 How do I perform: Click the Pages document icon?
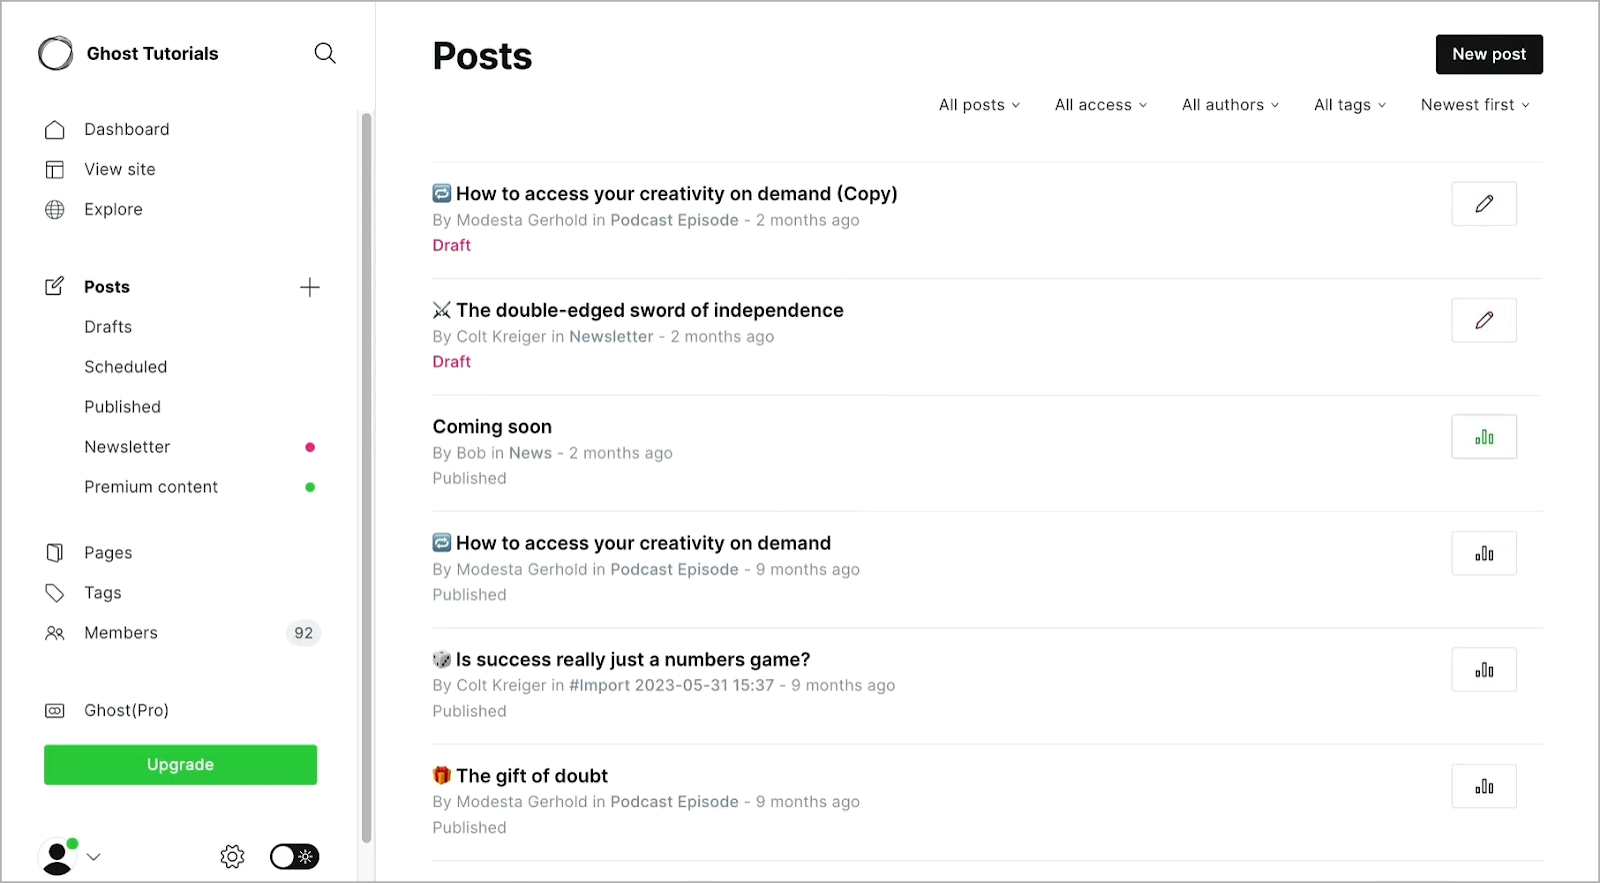tap(55, 553)
